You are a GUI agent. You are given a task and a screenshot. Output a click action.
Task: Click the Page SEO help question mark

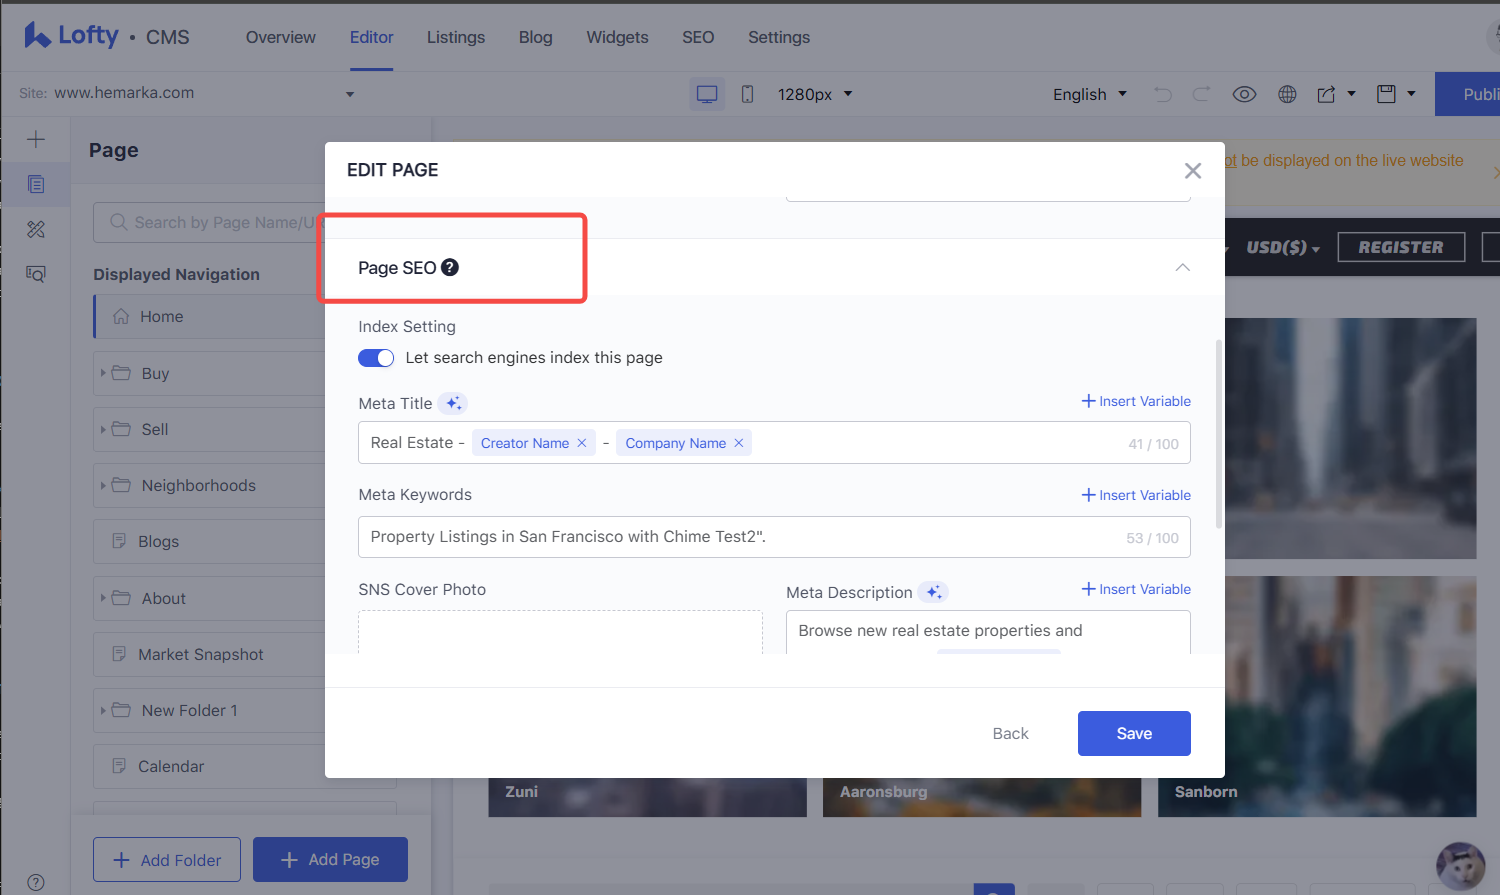[x=450, y=267]
